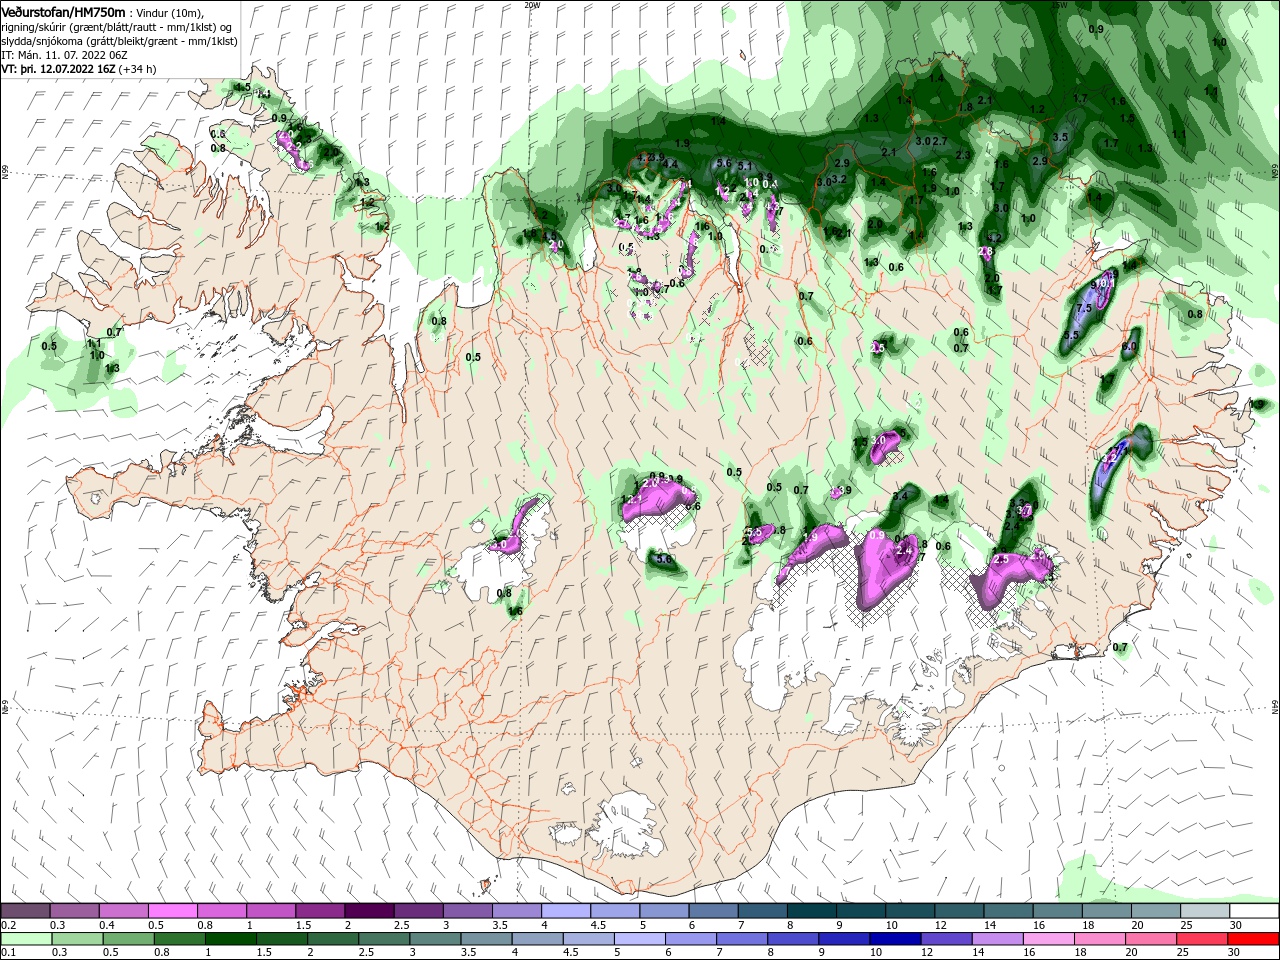The height and width of the screenshot is (960, 1280).
Task: Click the 3.2 precipitation value on the map
Action: [839, 180]
